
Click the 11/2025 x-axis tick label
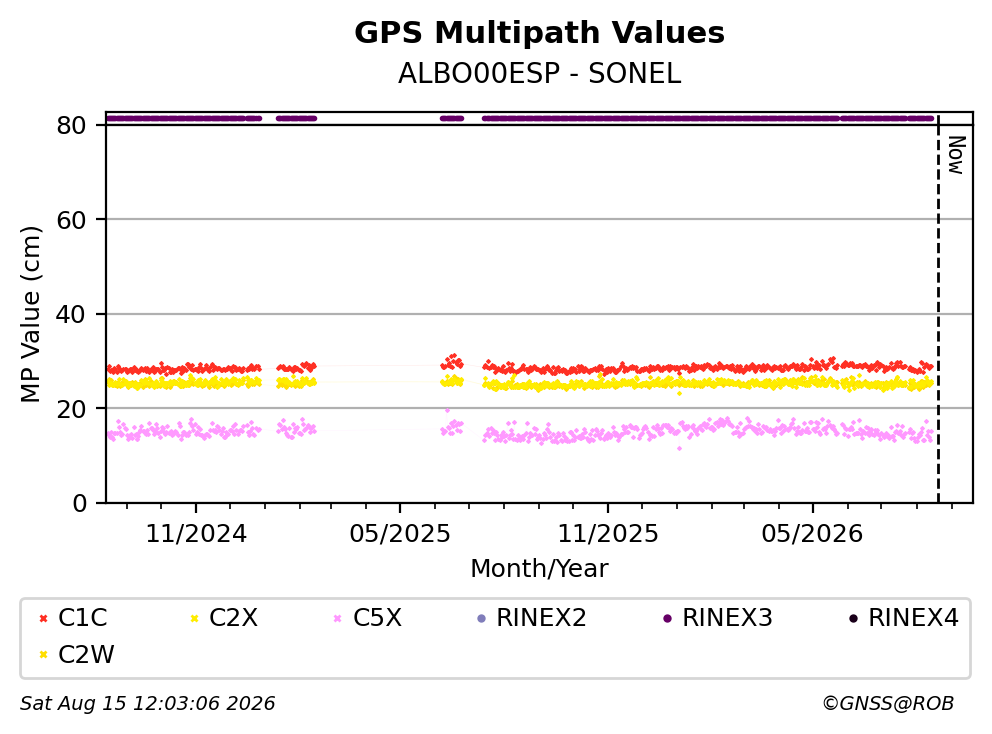pyautogui.click(x=607, y=534)
